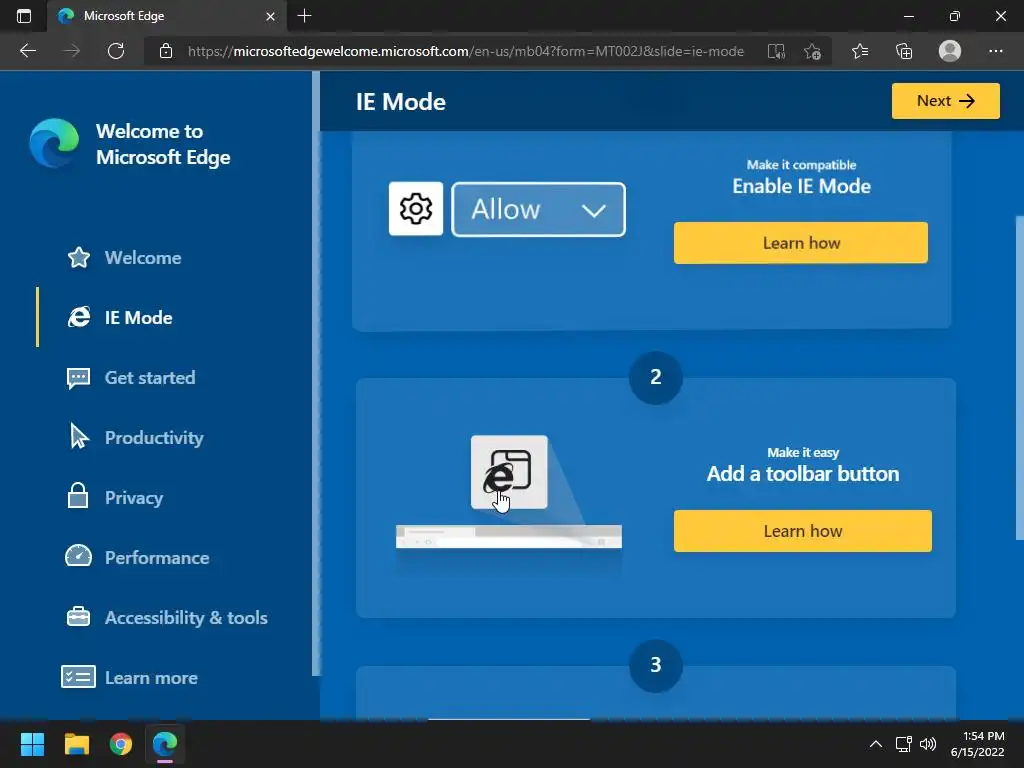This screenshot has width=1024, height=768.
Task: Refresh the current page
Action: pos(116,51)
